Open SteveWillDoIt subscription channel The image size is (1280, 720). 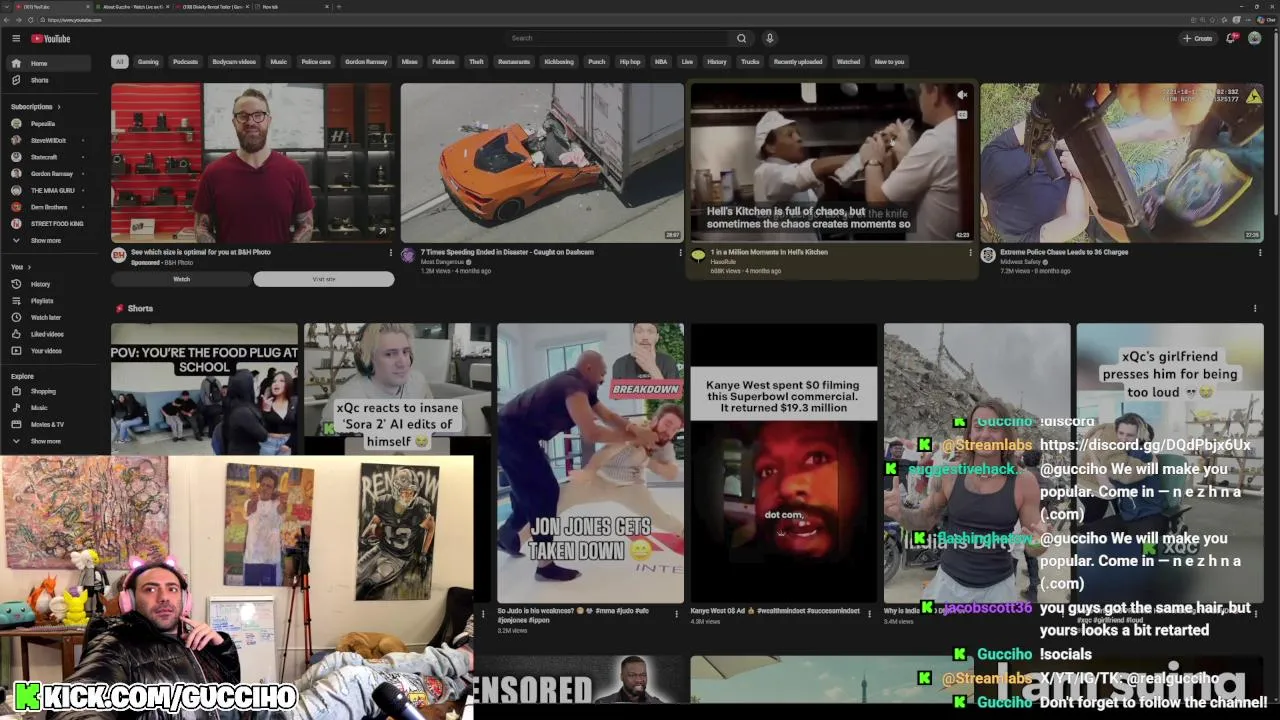(x=48, y=140)
